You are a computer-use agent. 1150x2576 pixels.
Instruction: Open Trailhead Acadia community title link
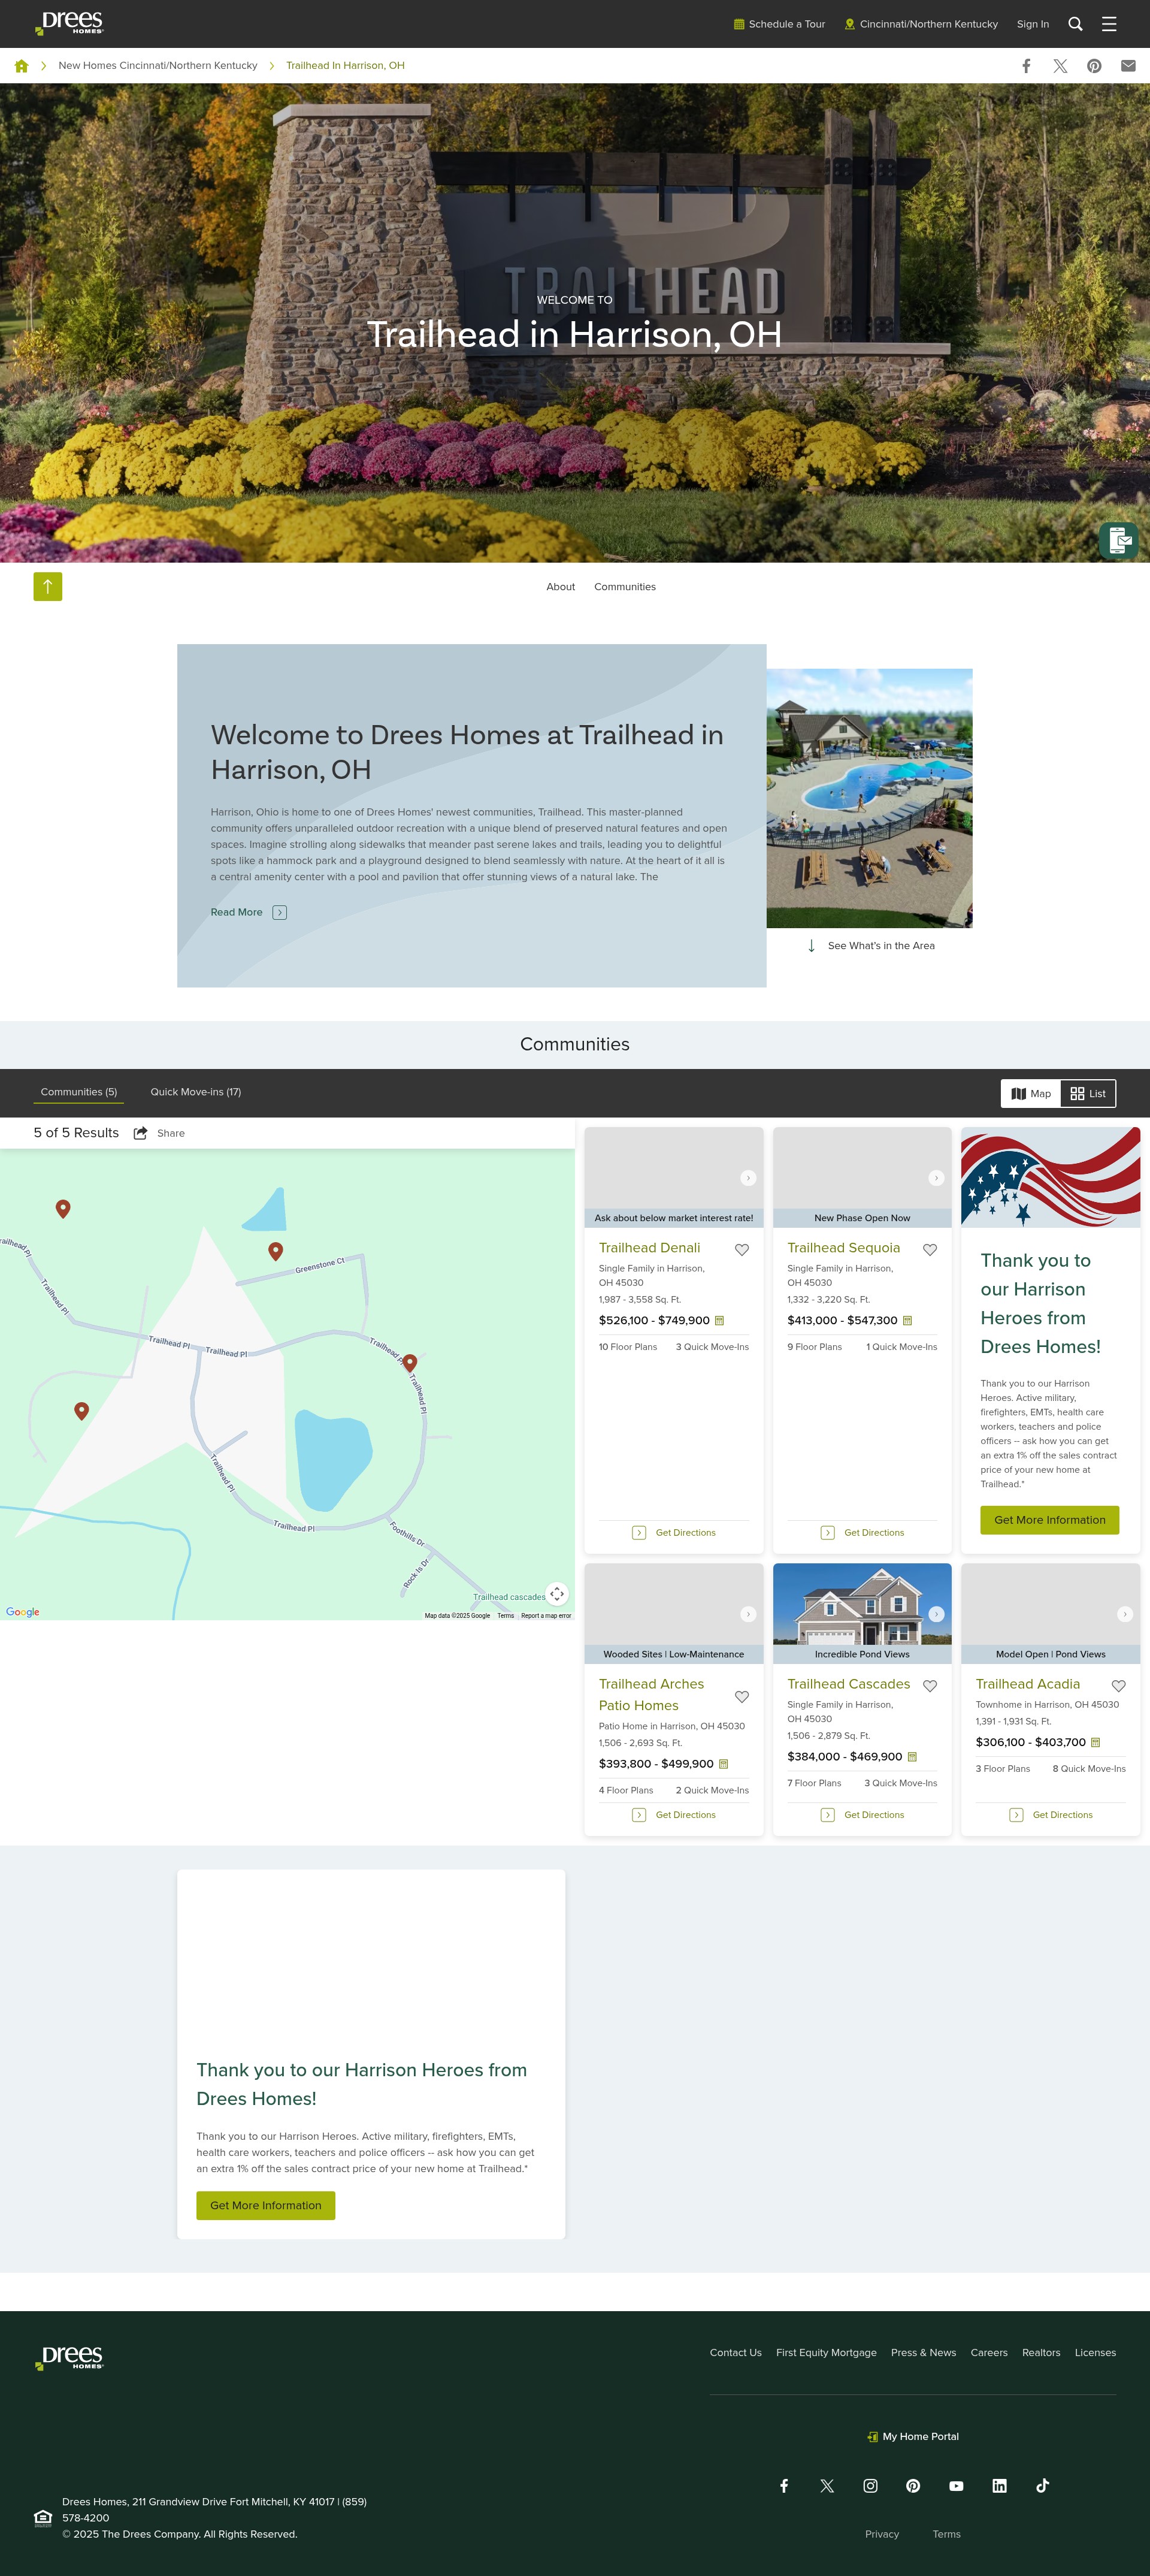coord(1028,1684)
